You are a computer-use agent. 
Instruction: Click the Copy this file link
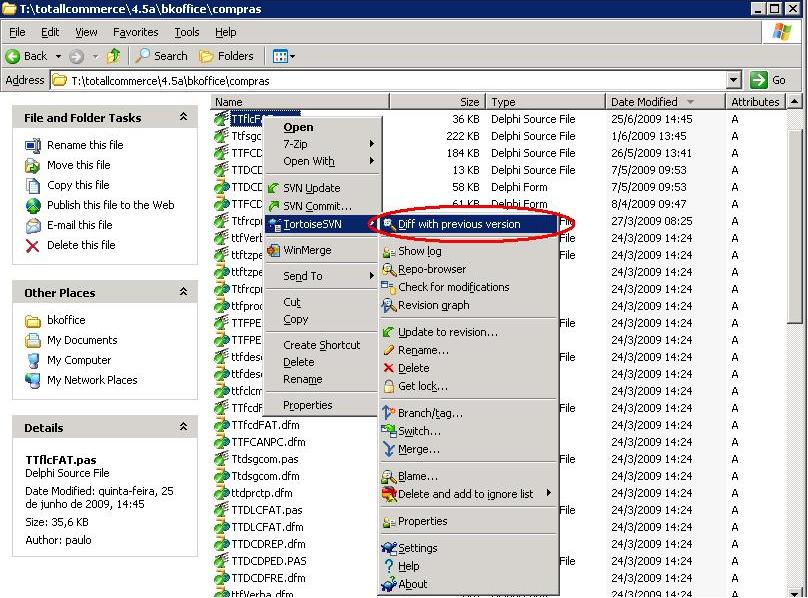tap(78, 185)
